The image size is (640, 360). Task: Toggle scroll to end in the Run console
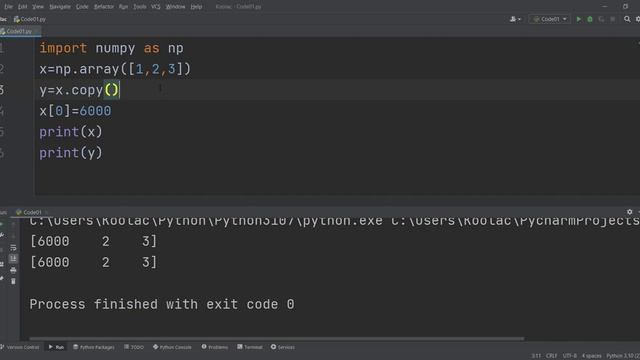pos(13,258)
